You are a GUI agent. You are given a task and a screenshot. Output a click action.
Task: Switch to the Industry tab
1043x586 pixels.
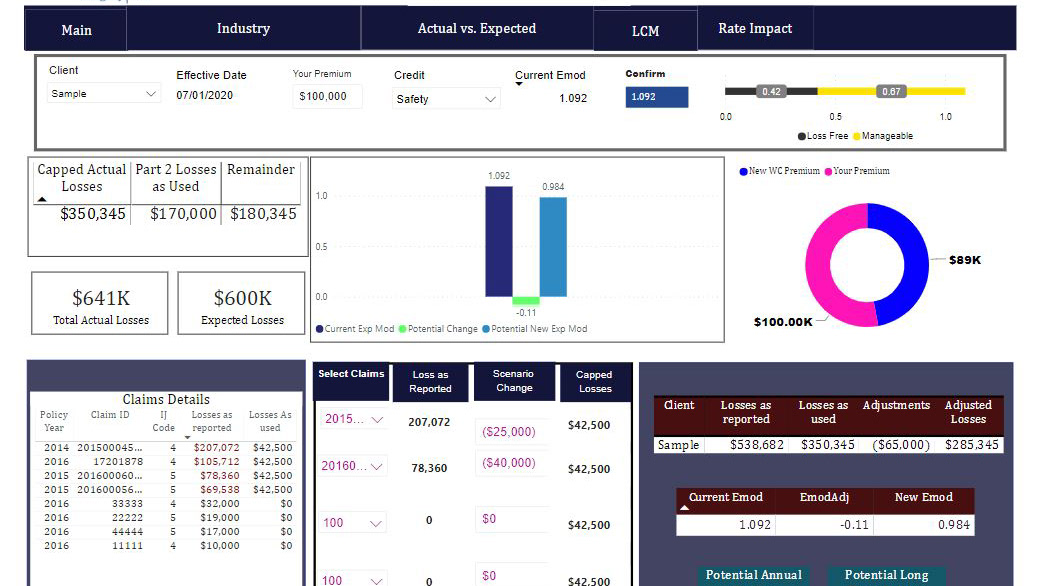click(243, 29)
